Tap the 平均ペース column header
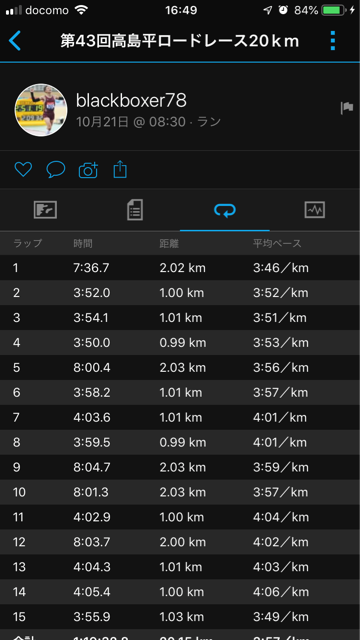 point(277,244)
